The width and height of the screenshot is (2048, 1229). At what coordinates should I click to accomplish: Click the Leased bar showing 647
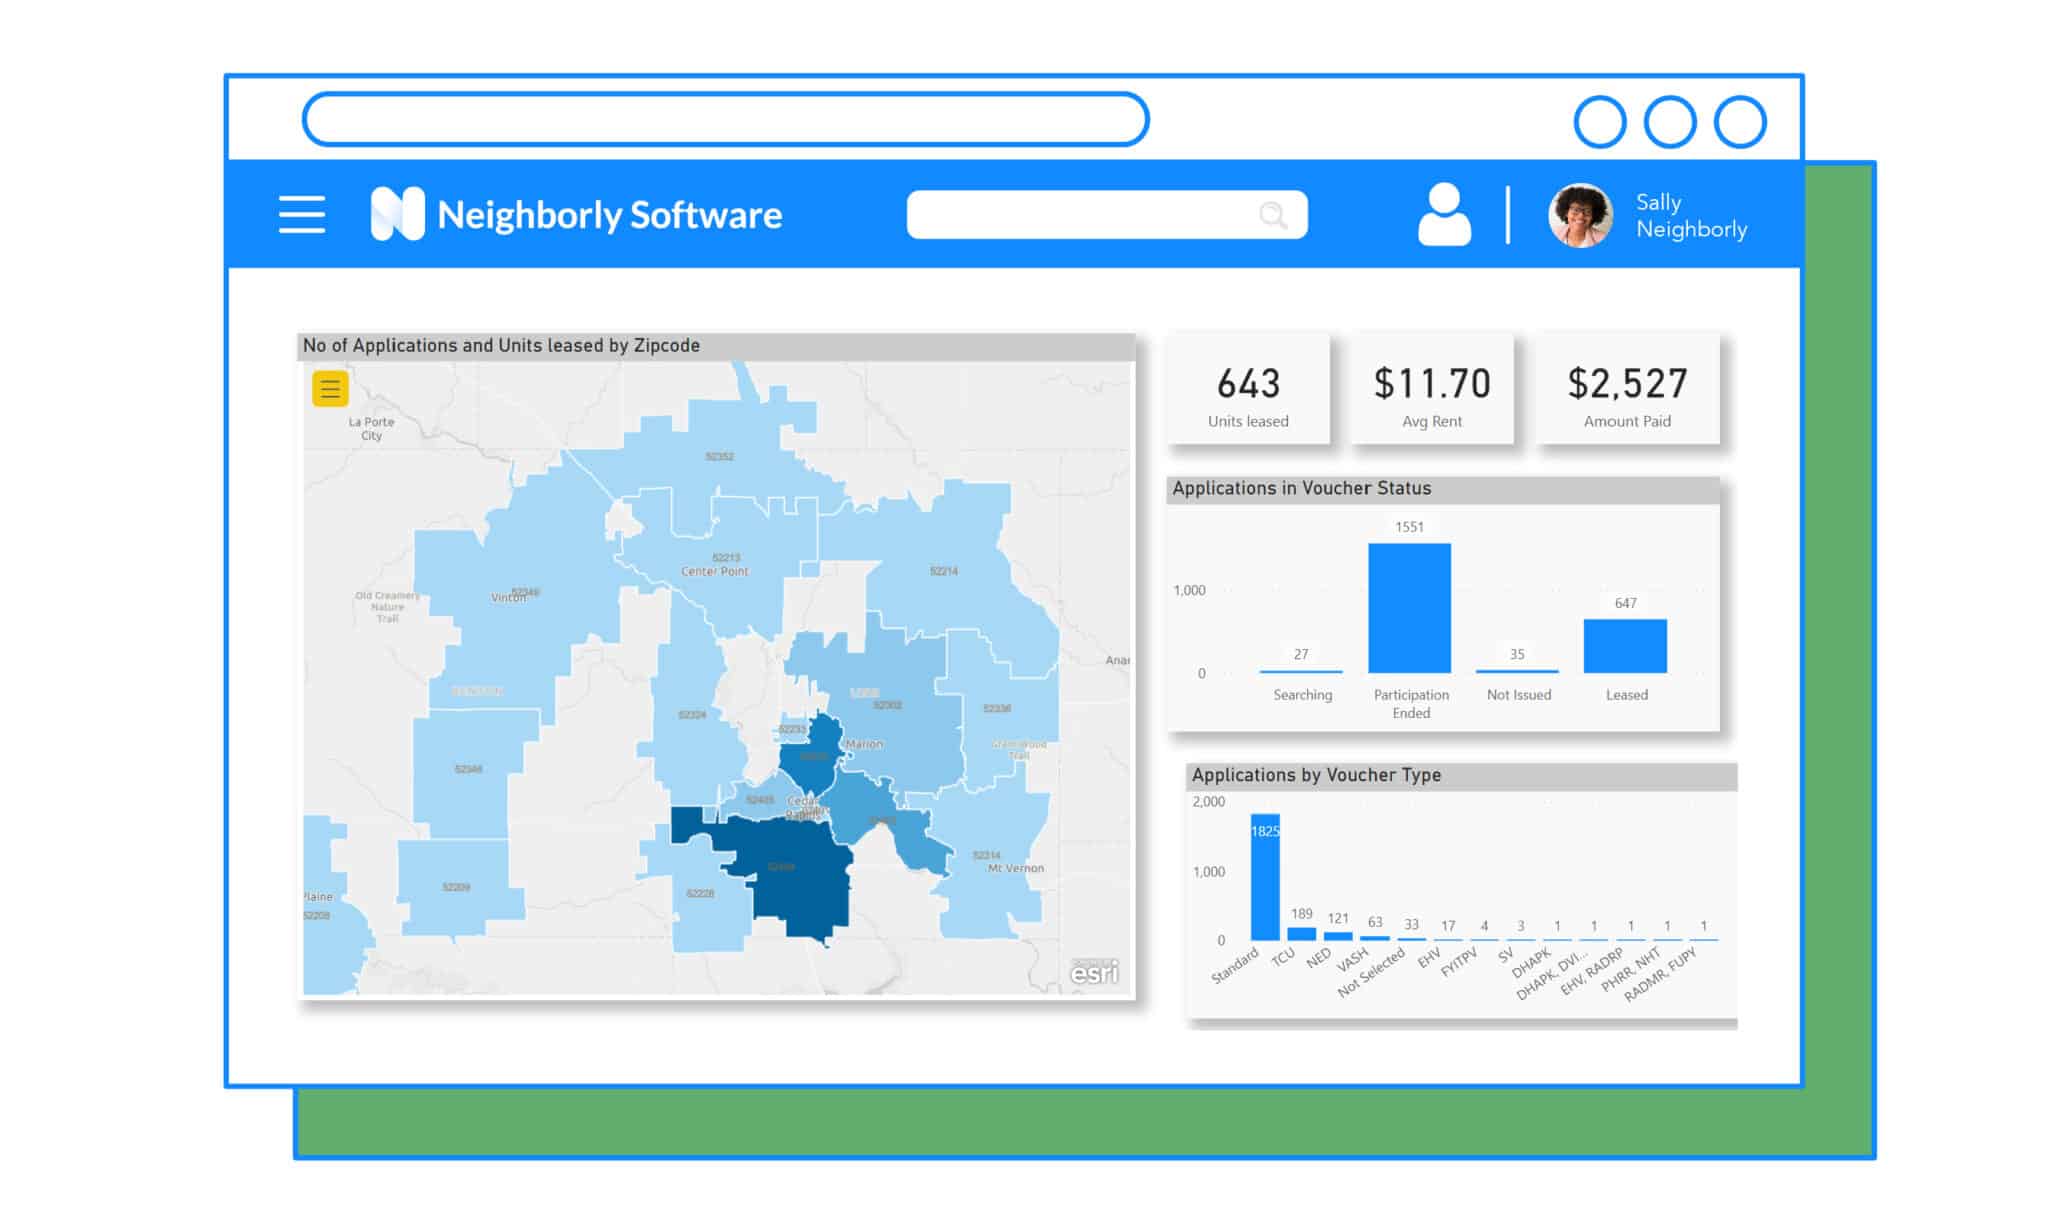coord(1625,645)
